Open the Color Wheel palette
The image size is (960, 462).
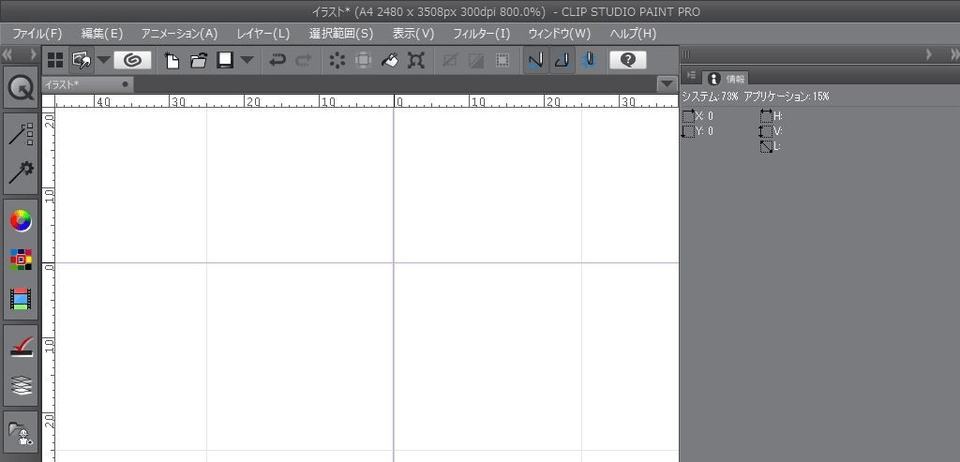click(x=21, y=221)
